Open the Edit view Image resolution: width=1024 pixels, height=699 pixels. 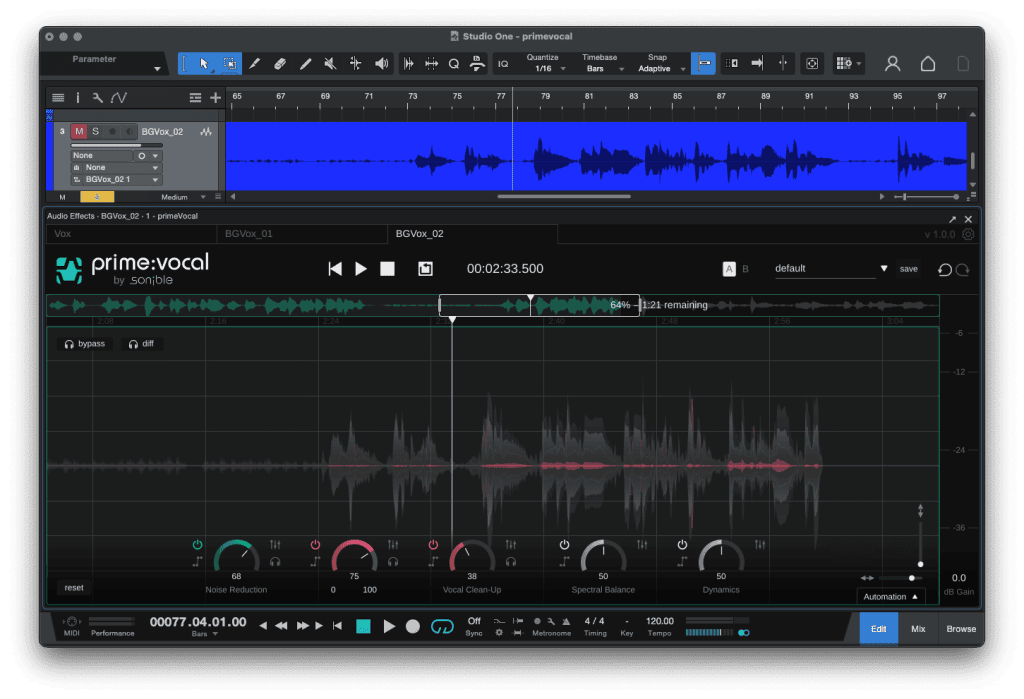[x=878, y=628]
